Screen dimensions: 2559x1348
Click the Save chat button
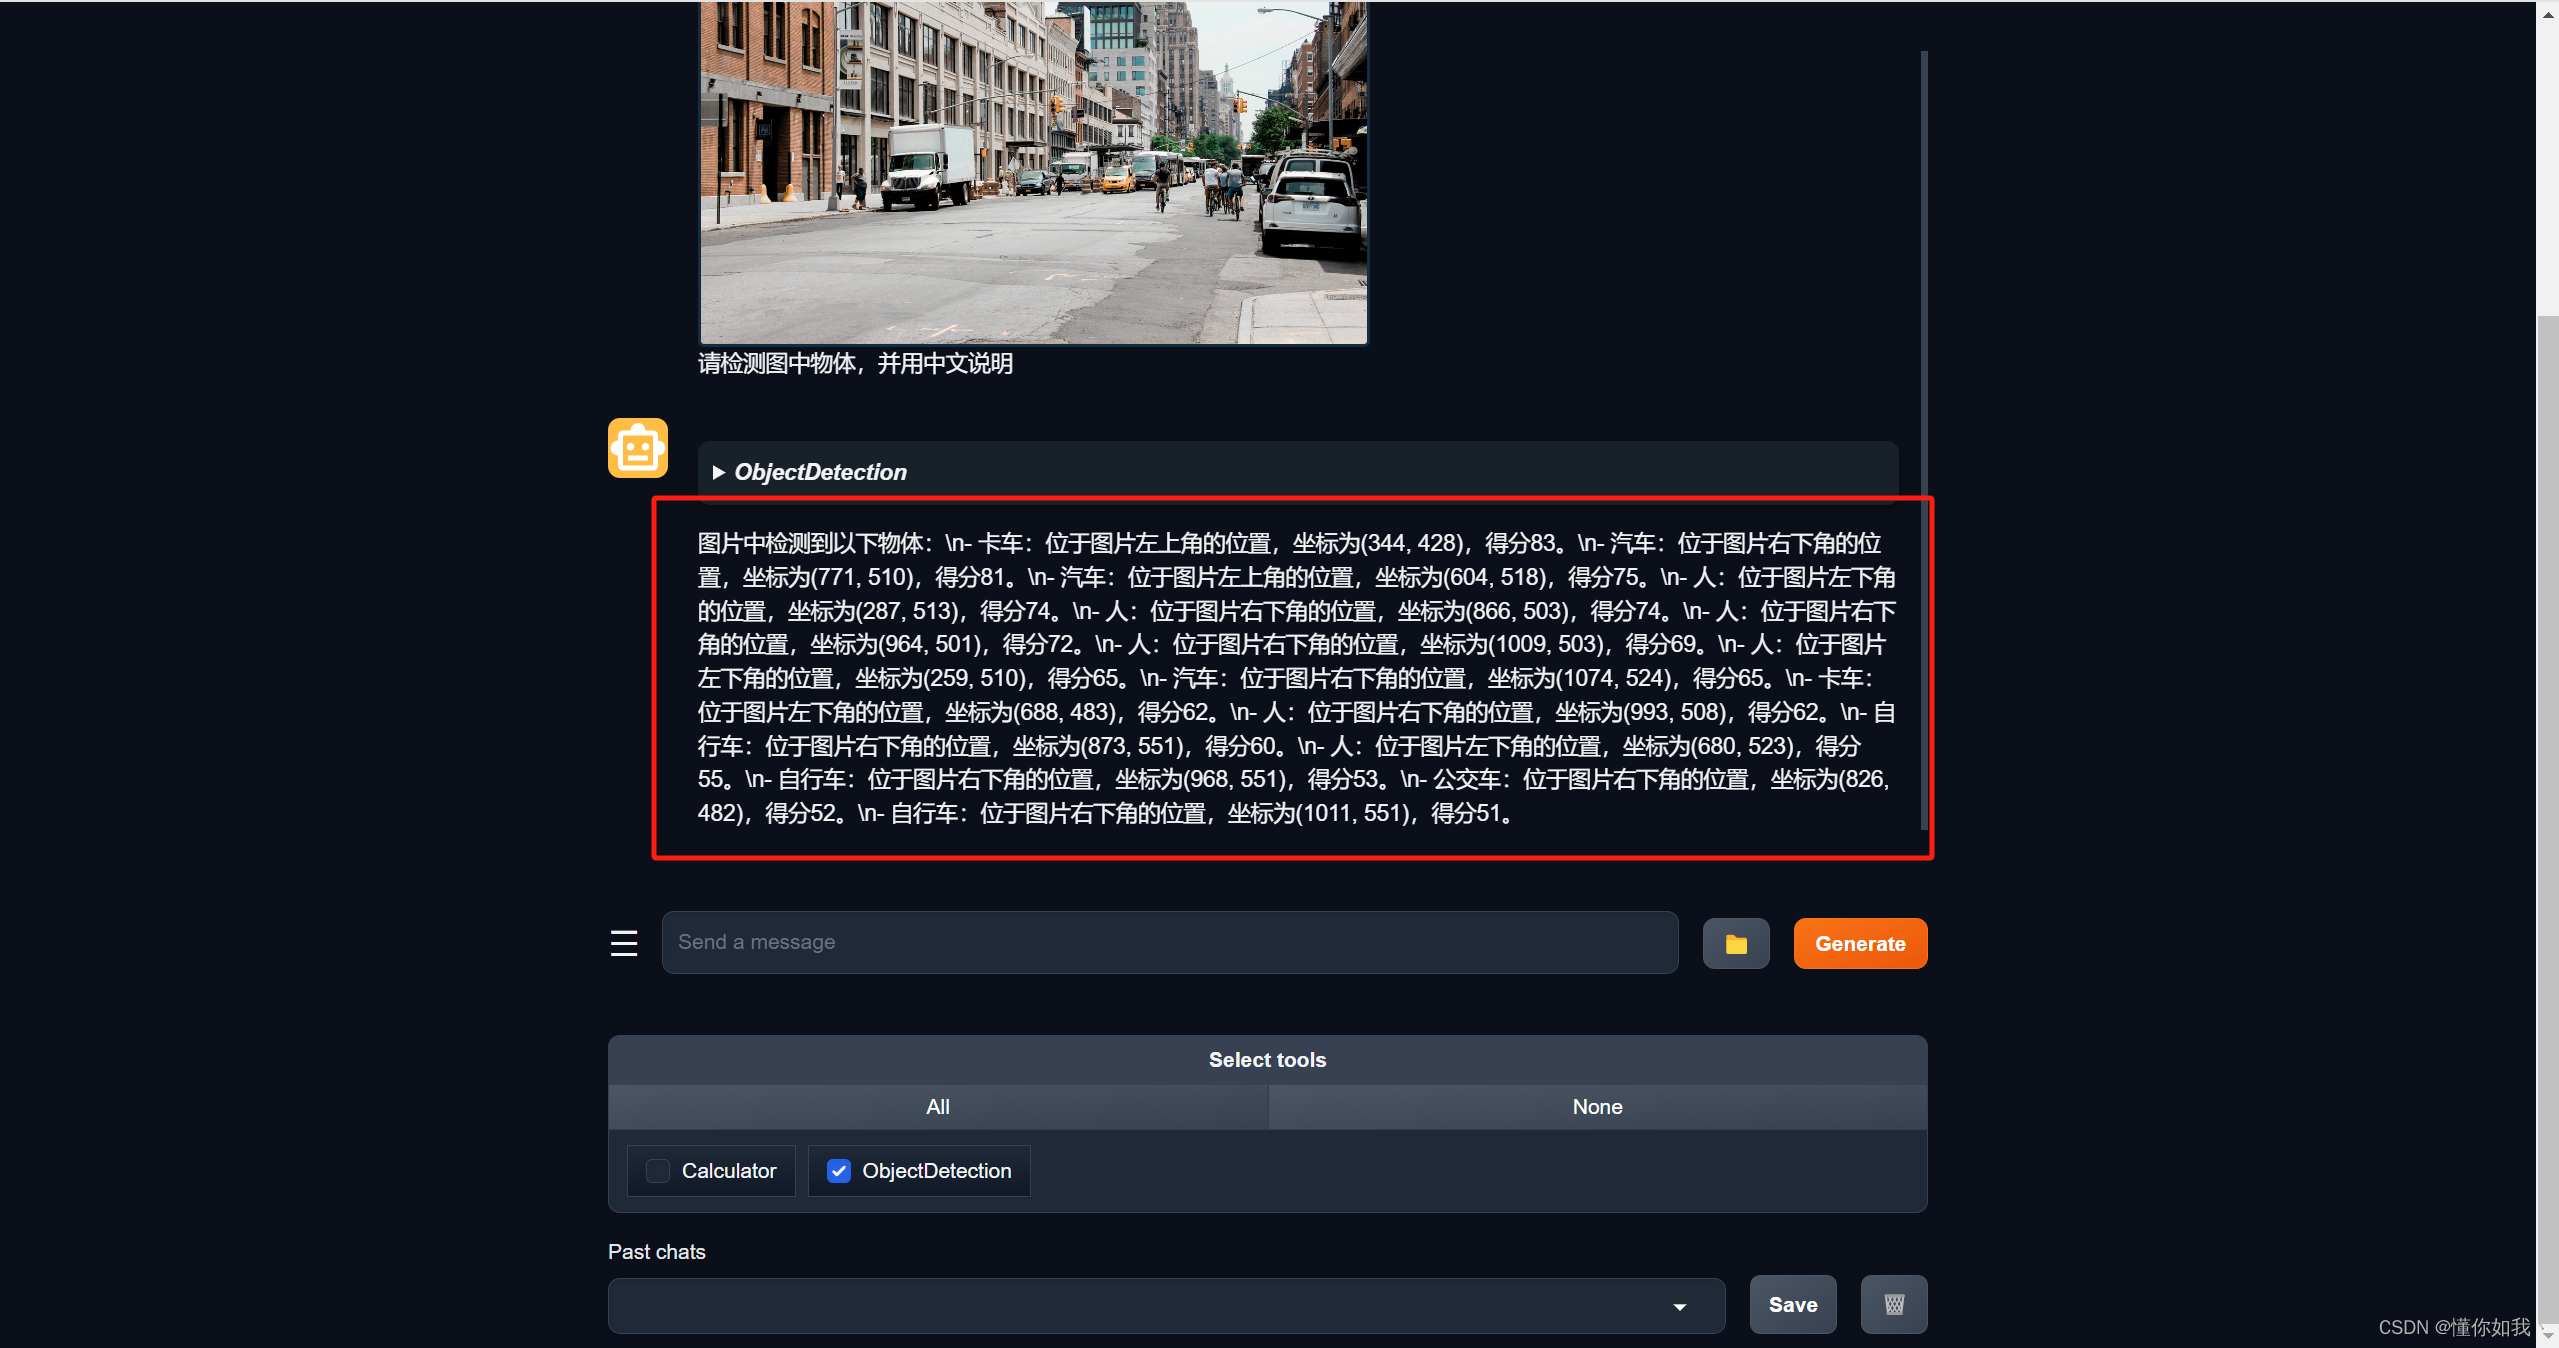[1793, 1304]
